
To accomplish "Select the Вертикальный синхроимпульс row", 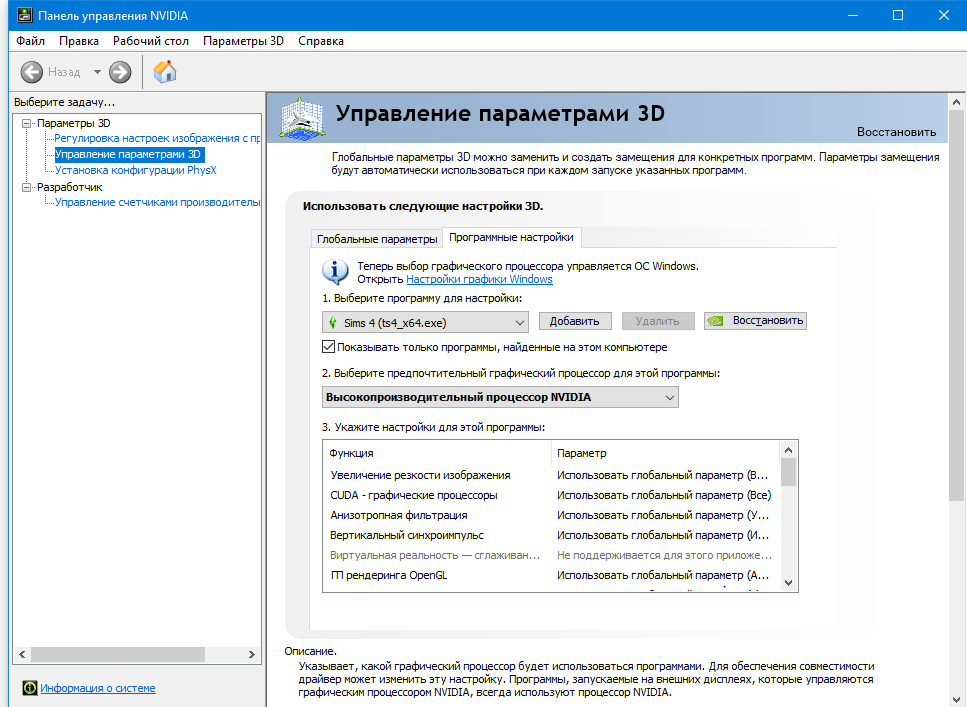I will click(x=550, y=535).
